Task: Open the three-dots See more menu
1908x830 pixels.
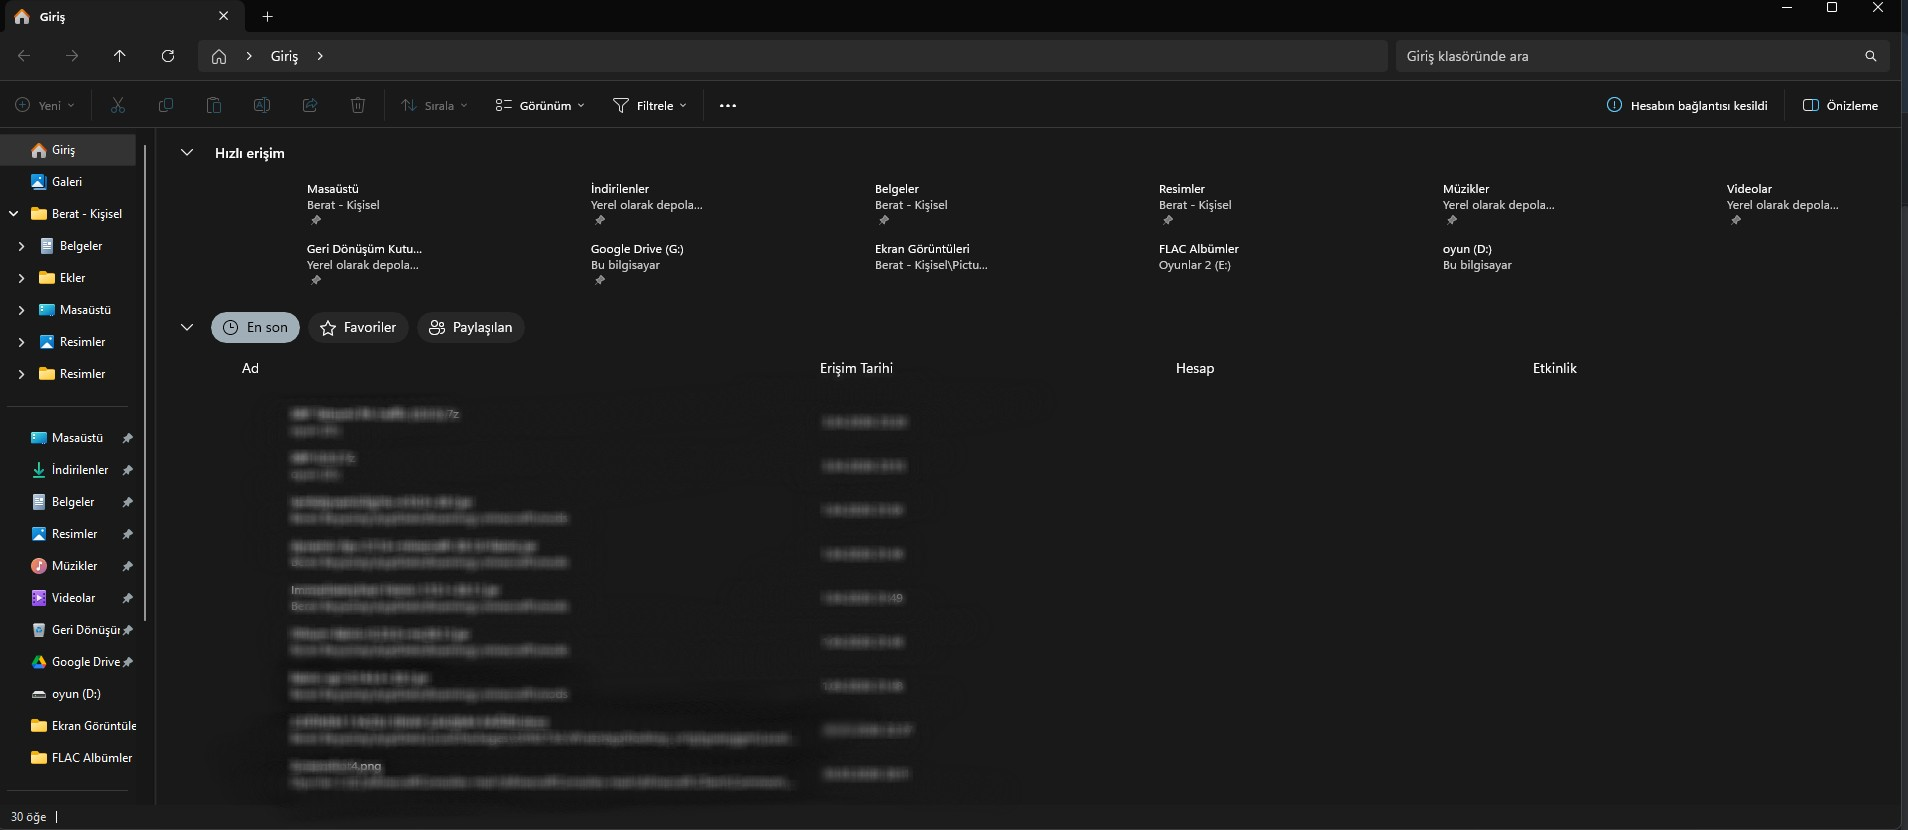Action: pos(728,106)
